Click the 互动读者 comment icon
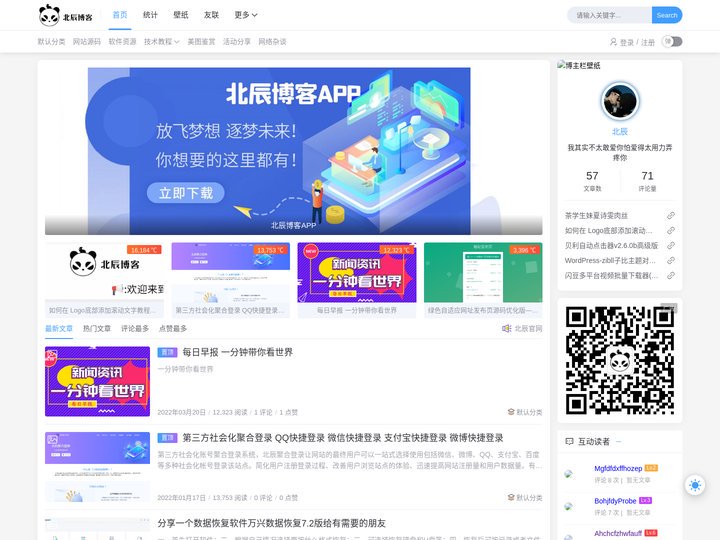 (x=569, y=442)
